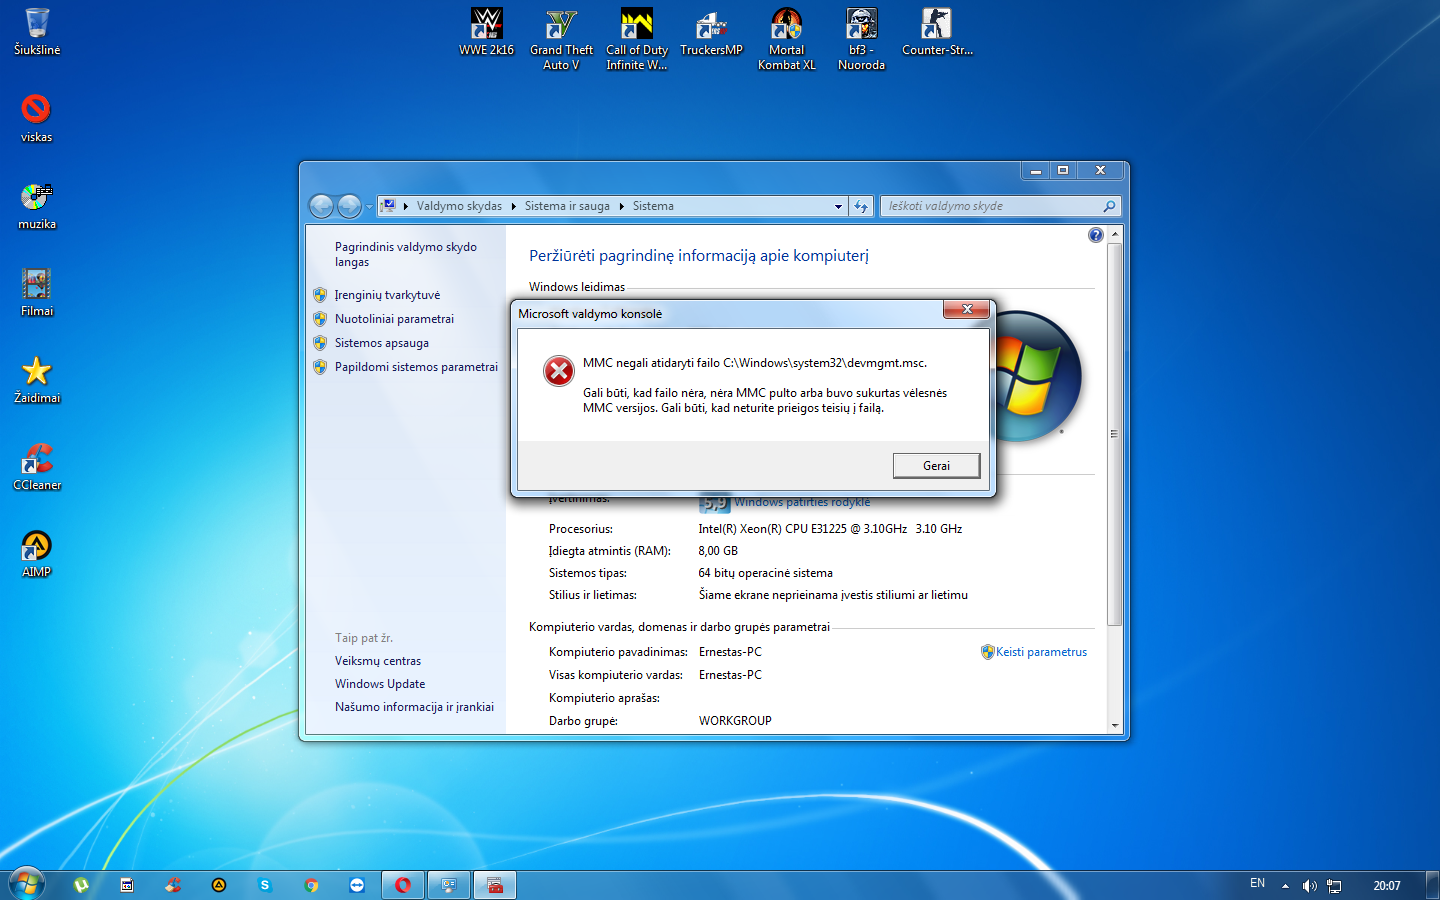Viewport: 1440px width, 900px height.
Task: Click the blue help question mark icon
Action: coord(1096,235)
